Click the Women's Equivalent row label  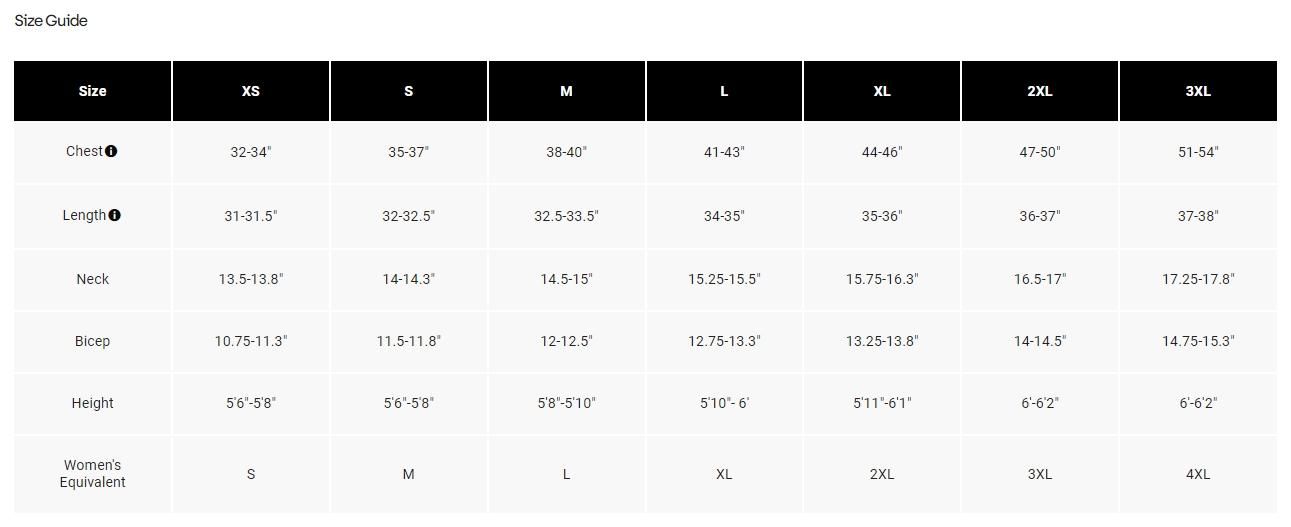point(92,474)
